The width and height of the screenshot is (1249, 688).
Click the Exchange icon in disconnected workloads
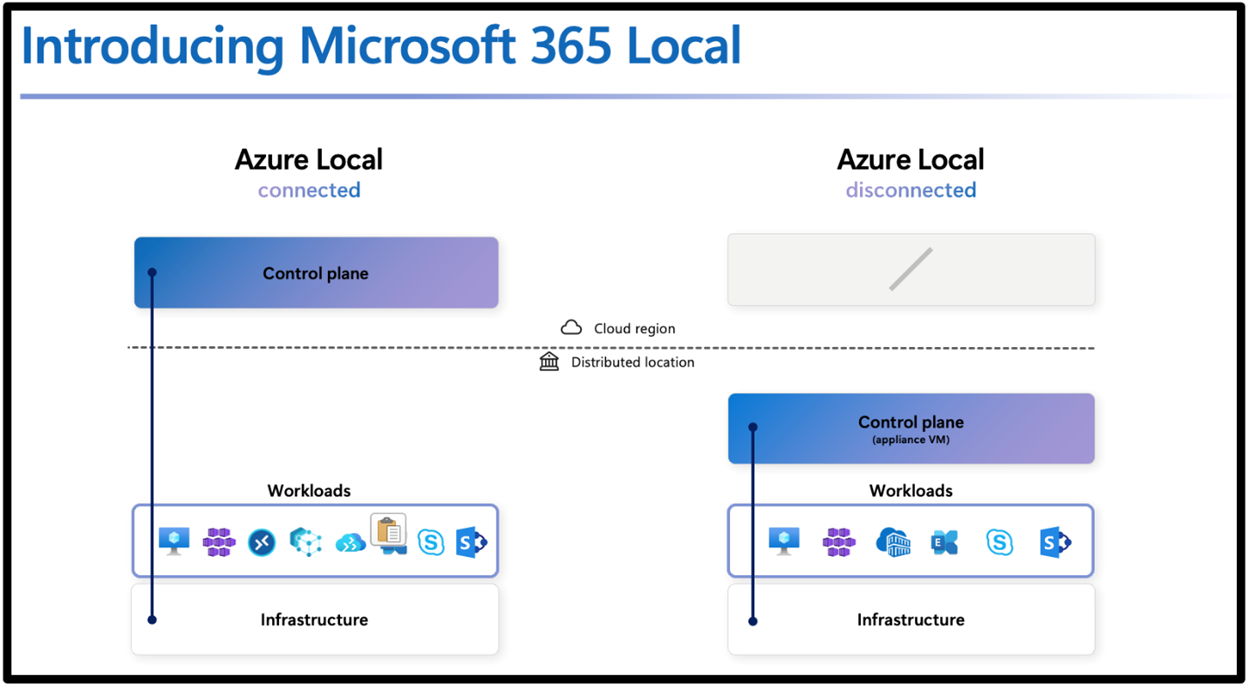945,542
